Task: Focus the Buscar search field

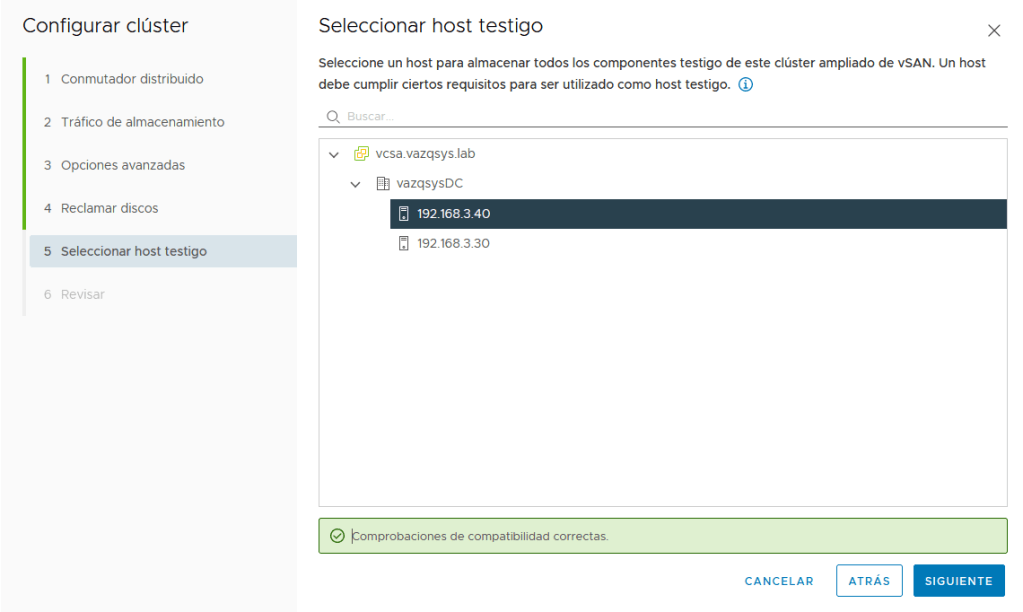Action: click(x=670, y=117)
